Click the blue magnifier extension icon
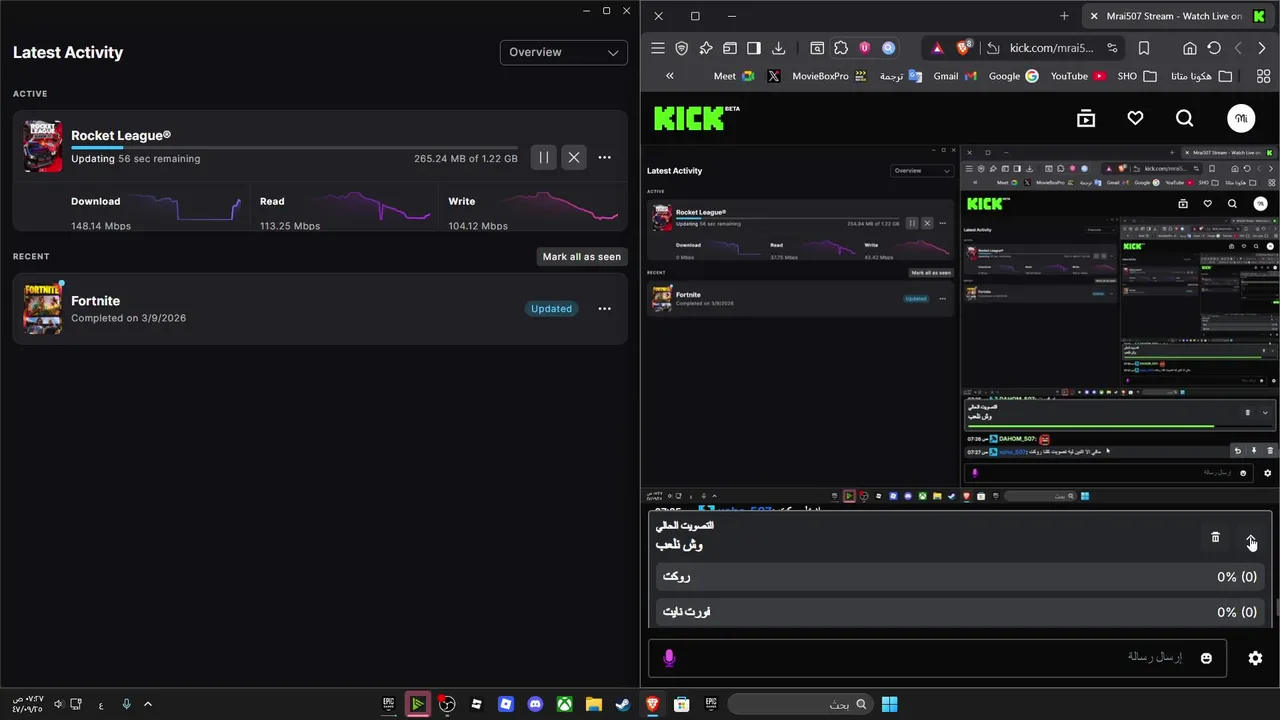The width and height of the screenshot is (1280, 720). coord(888,48)
